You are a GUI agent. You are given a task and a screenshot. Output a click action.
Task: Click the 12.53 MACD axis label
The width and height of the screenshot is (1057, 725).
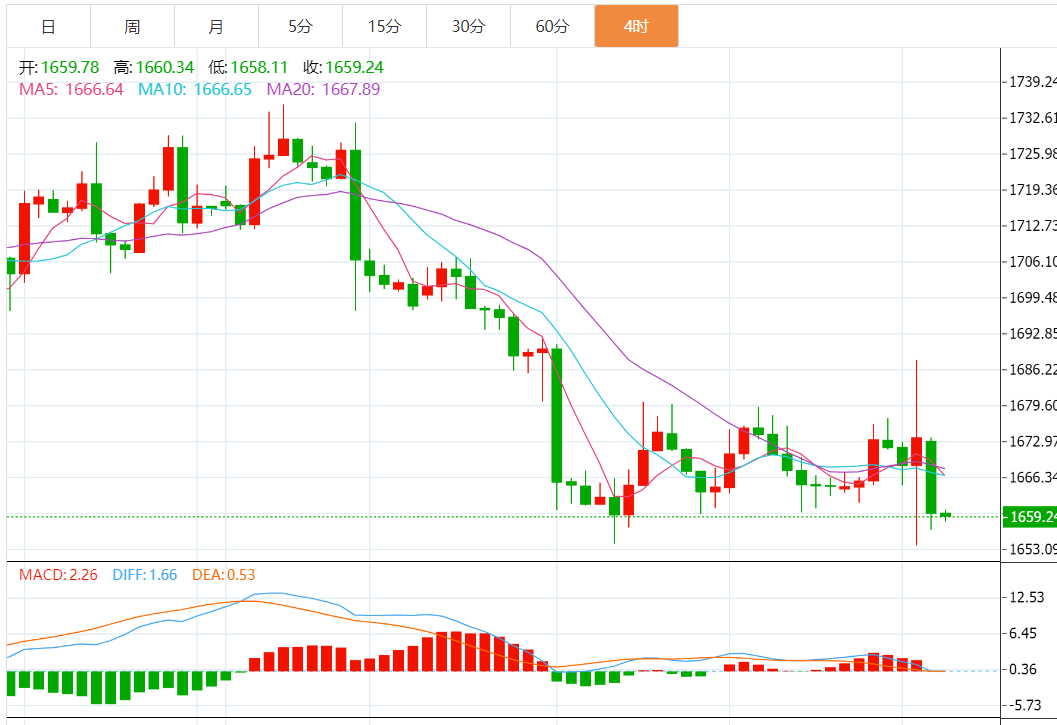(x=1027, y=597)
